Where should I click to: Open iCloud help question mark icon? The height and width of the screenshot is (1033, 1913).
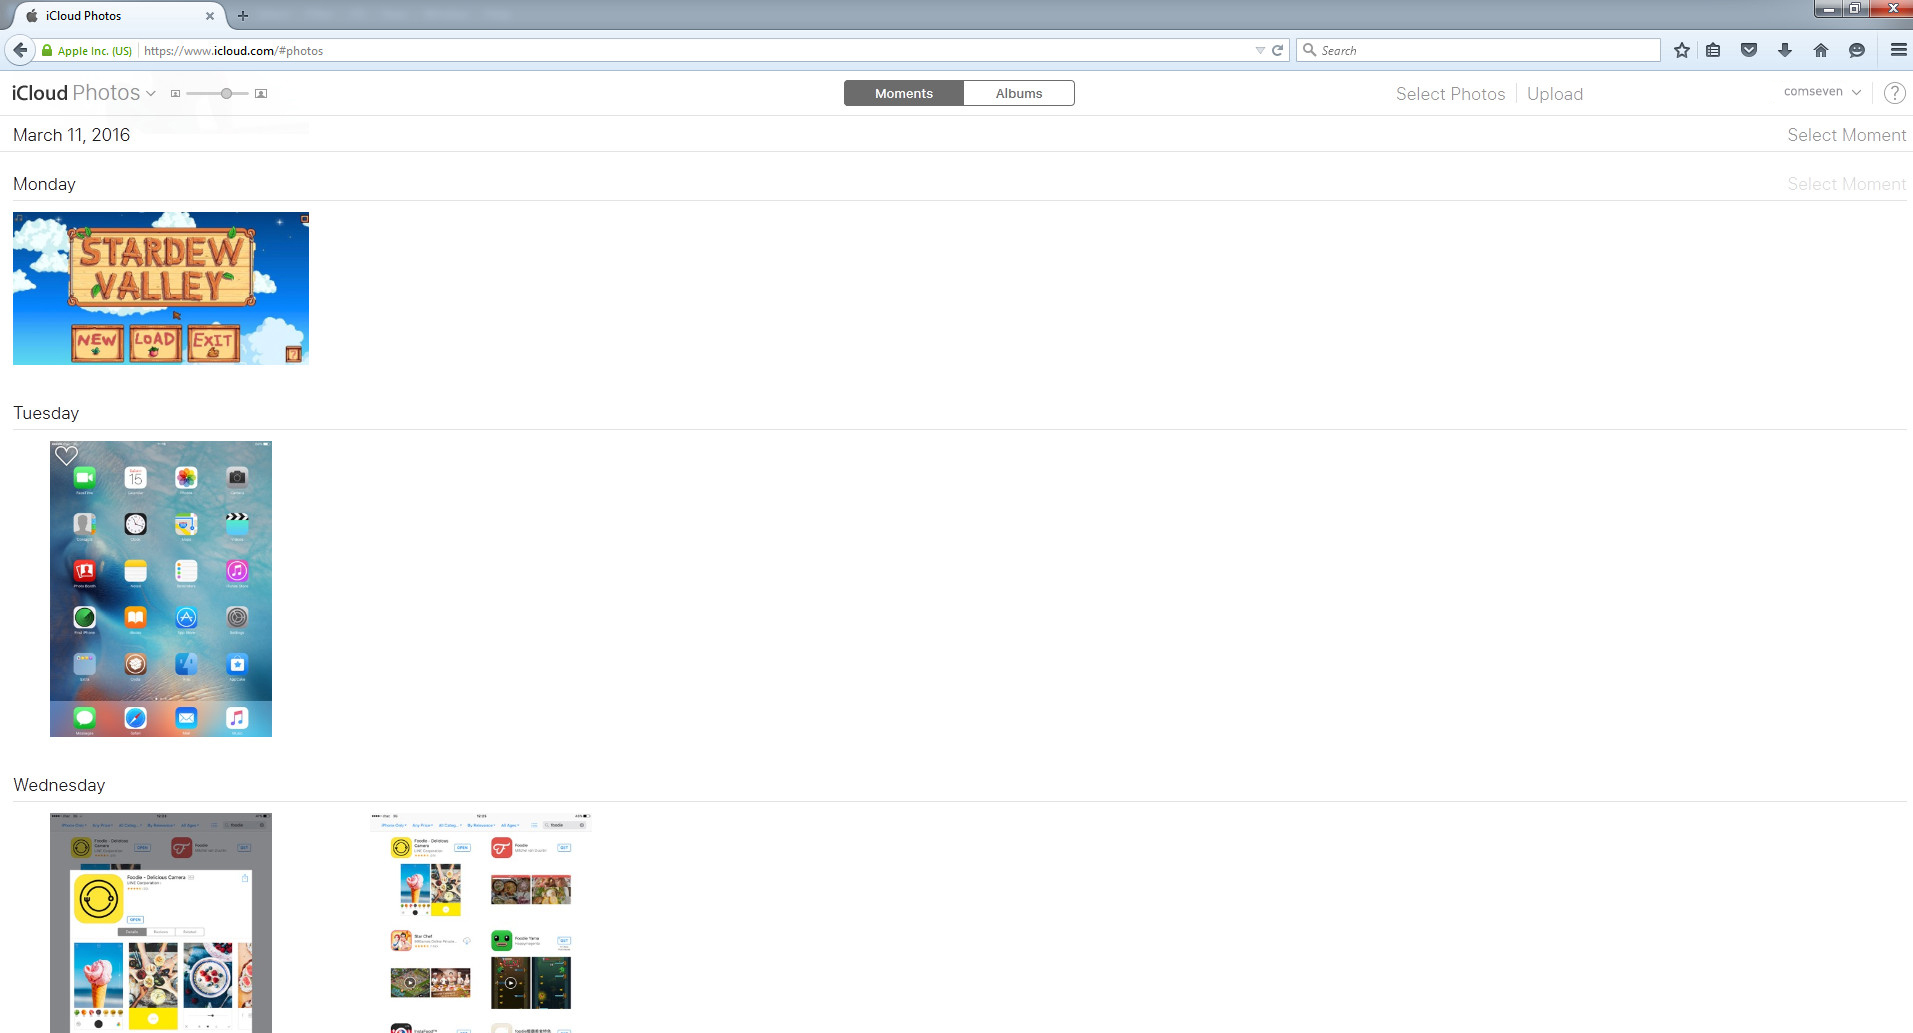click(1894, 93)
